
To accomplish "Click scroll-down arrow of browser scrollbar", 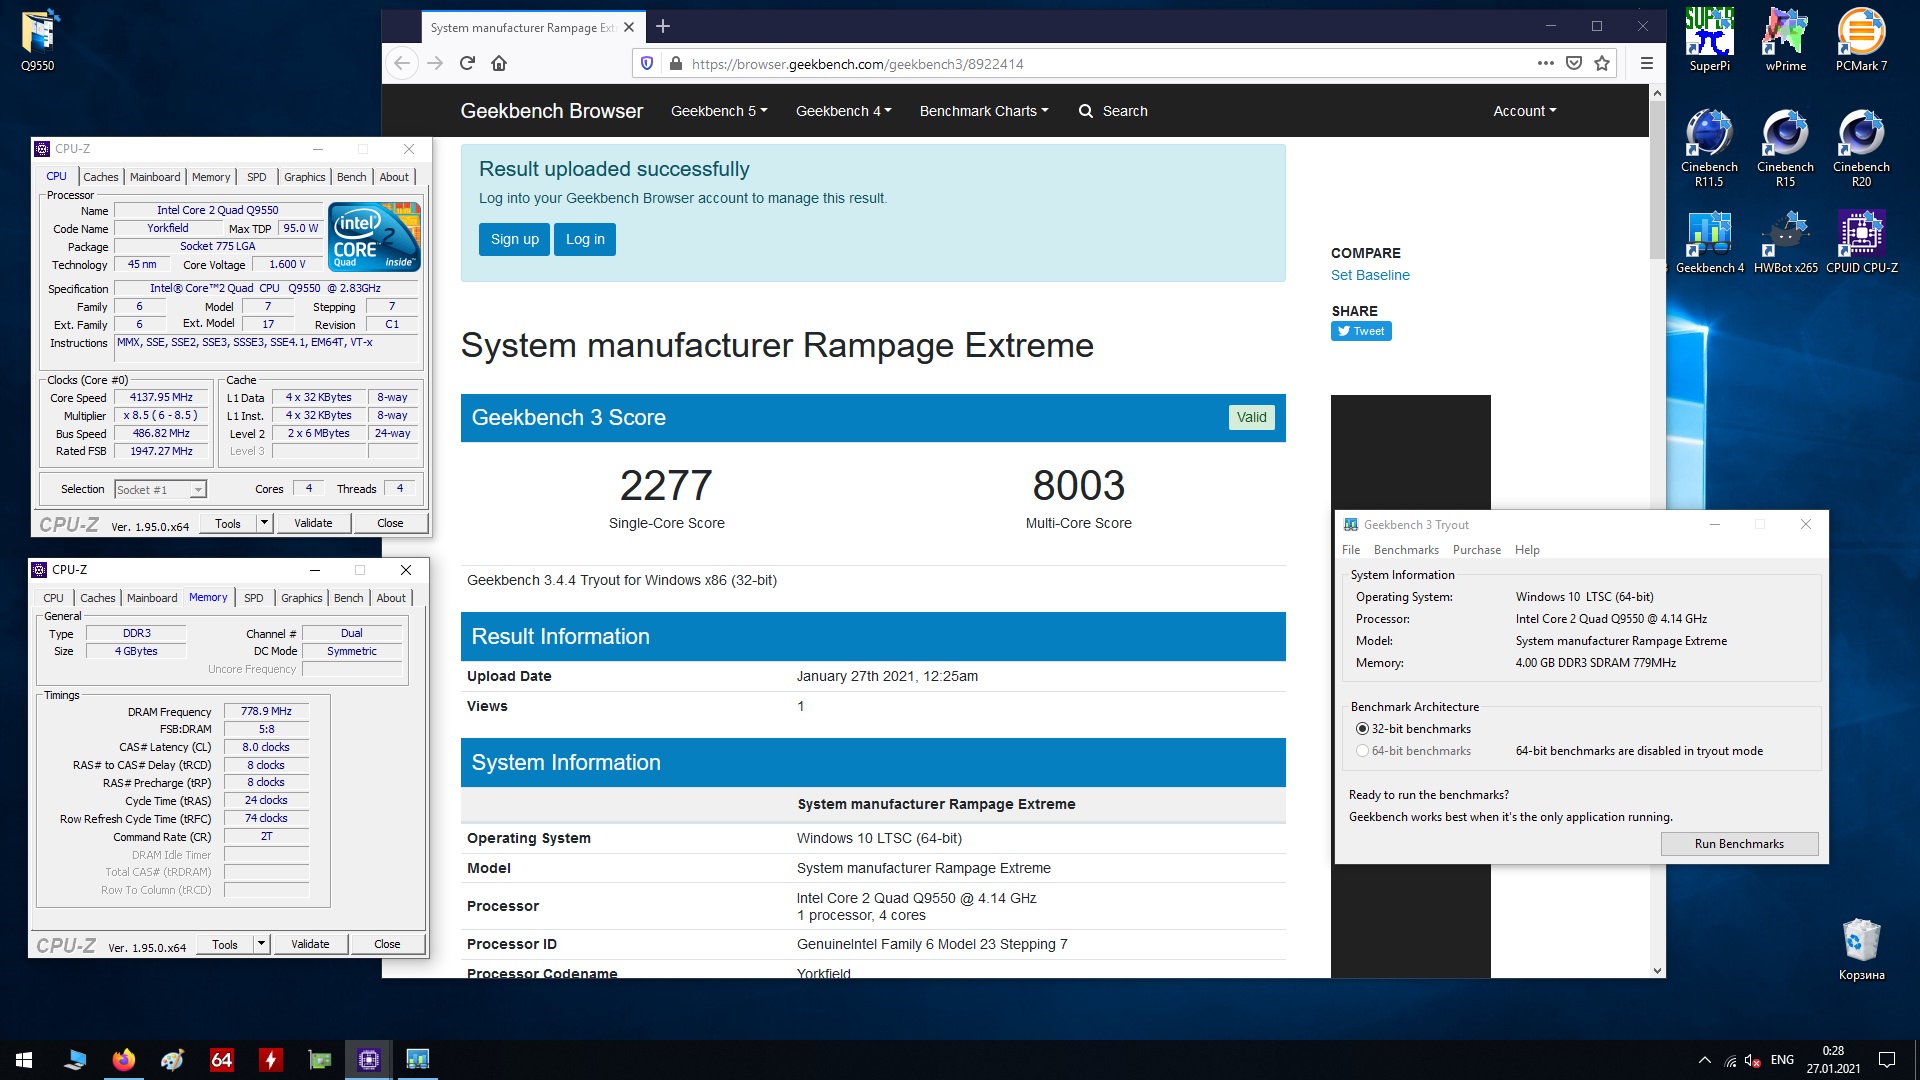I will [x=1657, y=970].
